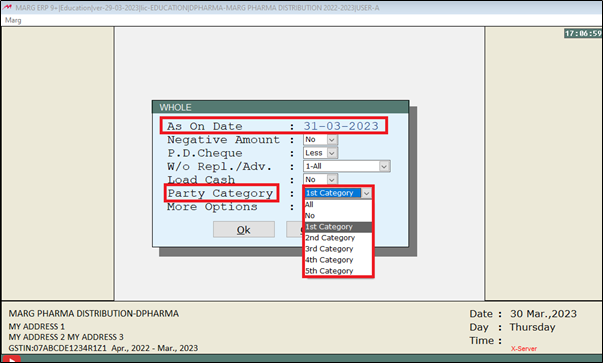Choose '3rd Category' list option

coord(338,249)
